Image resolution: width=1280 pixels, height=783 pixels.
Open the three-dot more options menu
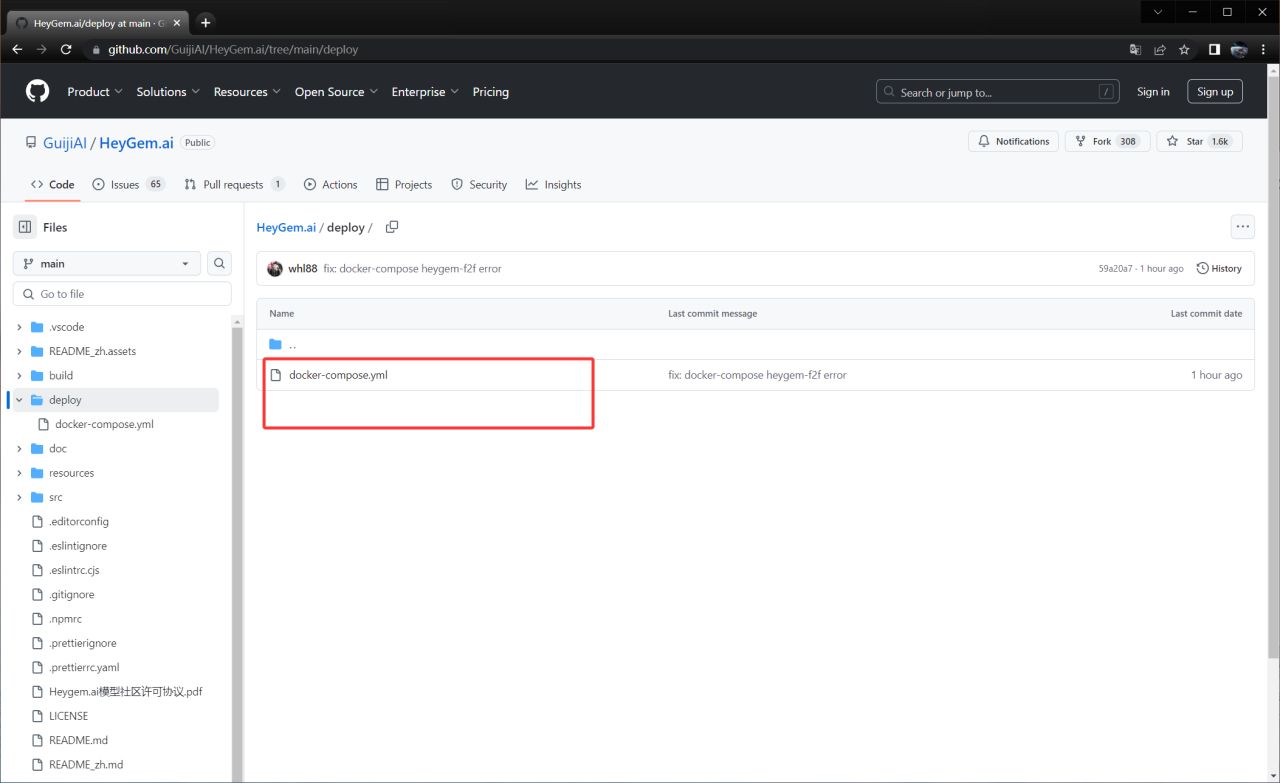(1243, 227)
